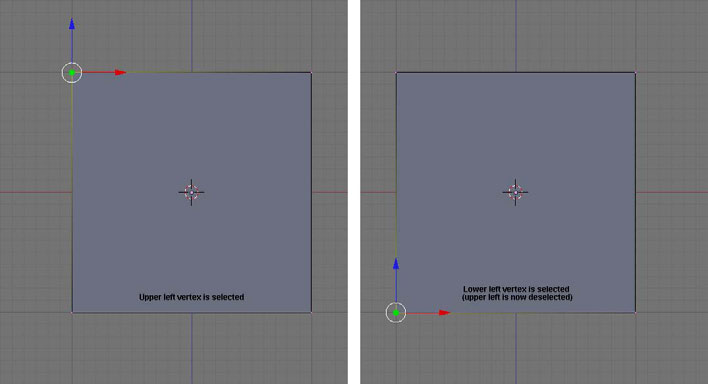Select the lower right vertex in the right viewport
Viewport: 708px width, 384px height.
point(636,312)
